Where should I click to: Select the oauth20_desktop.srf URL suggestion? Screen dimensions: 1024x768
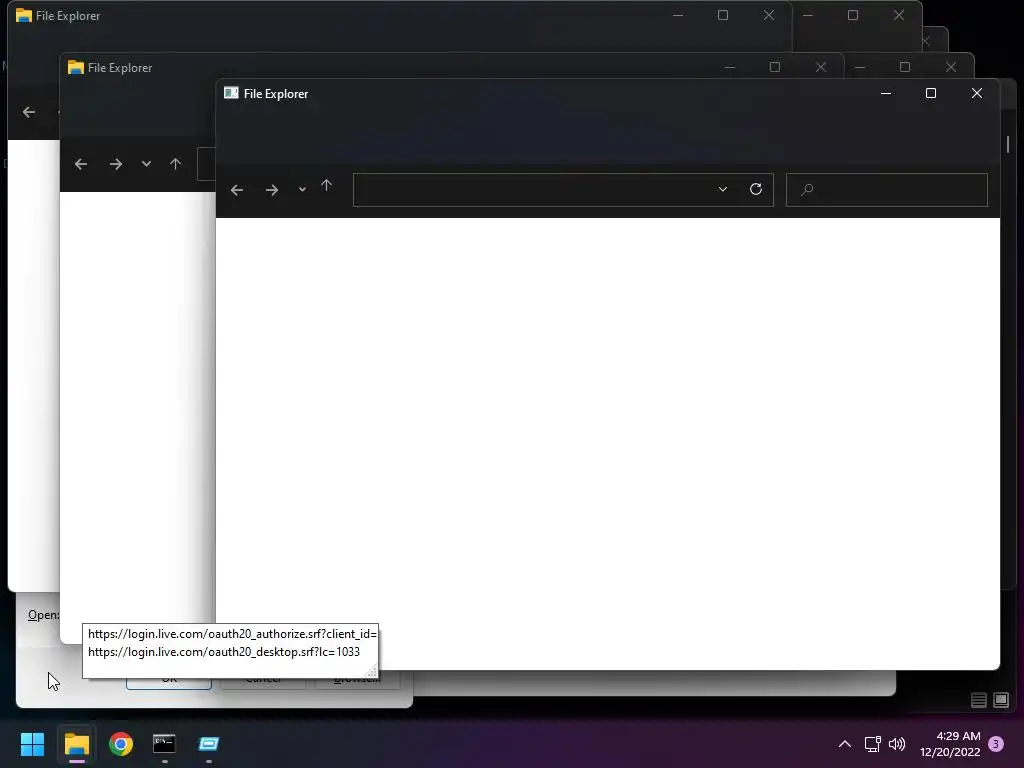224,652
